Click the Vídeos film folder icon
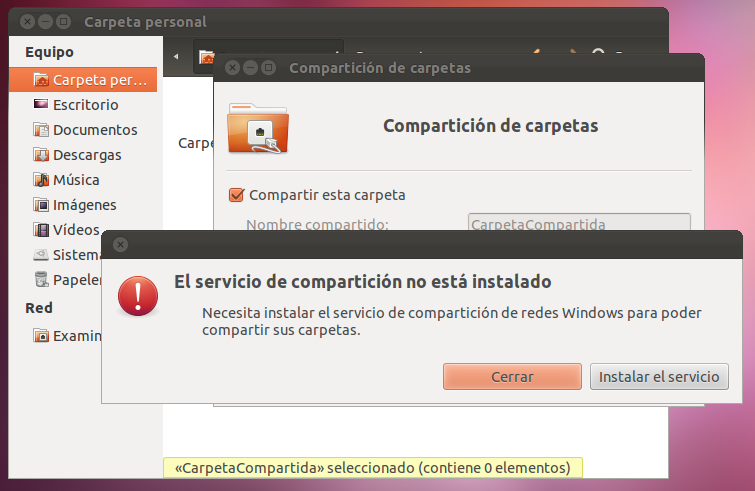 tap(41, 230)
